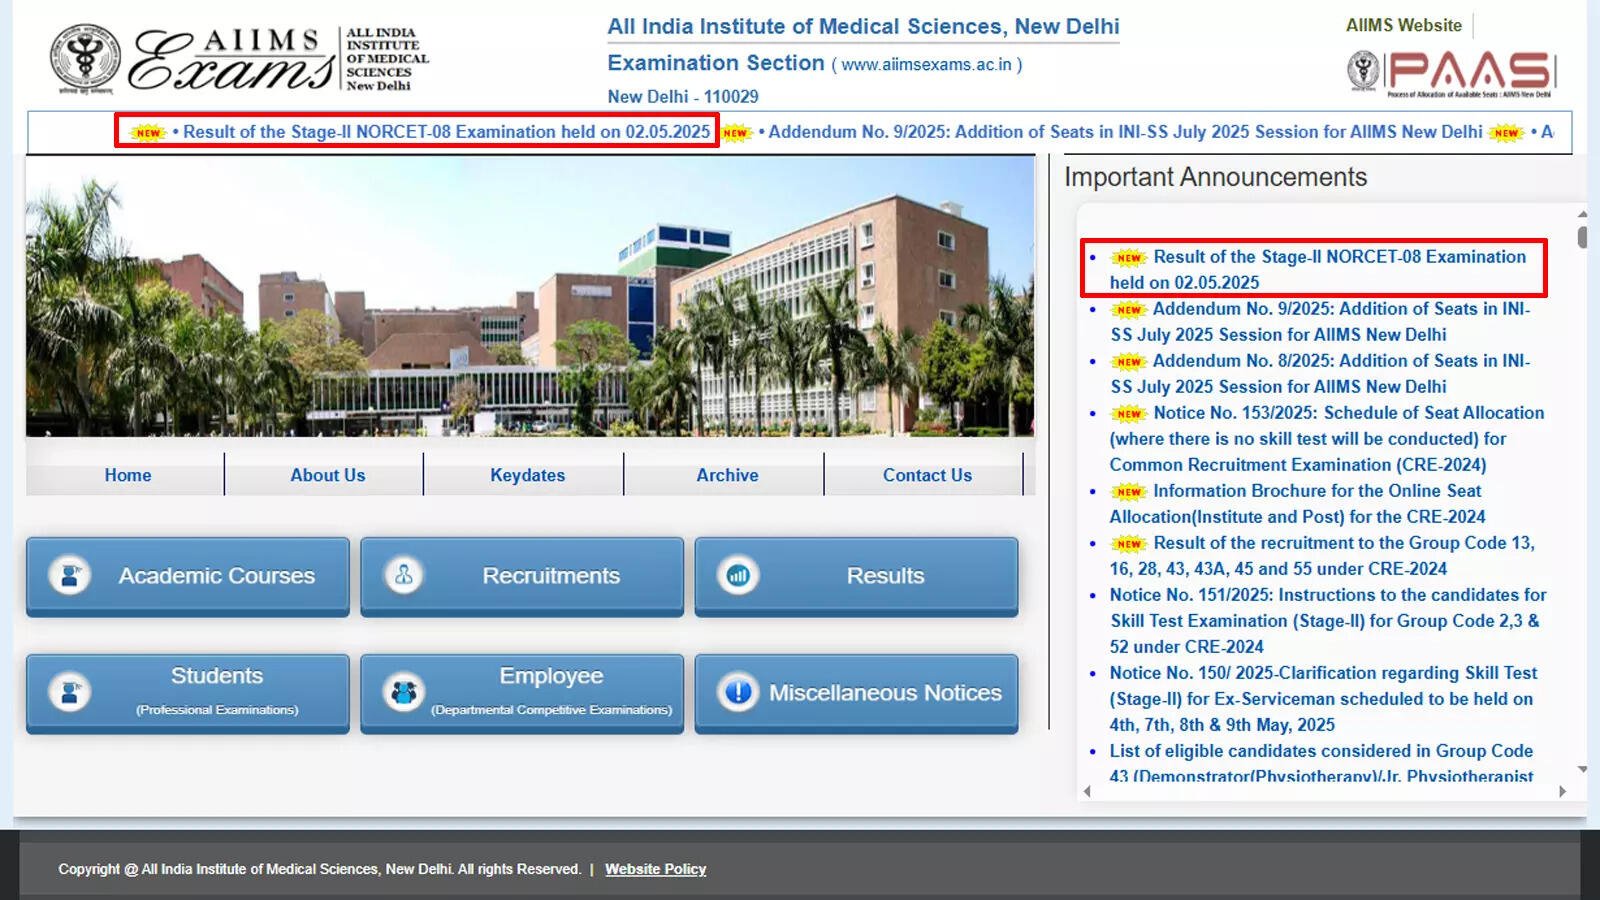The height and width of the screenshot is (900, 1600).
Task: Open the Keydates menu item
Action: point(527,475)
